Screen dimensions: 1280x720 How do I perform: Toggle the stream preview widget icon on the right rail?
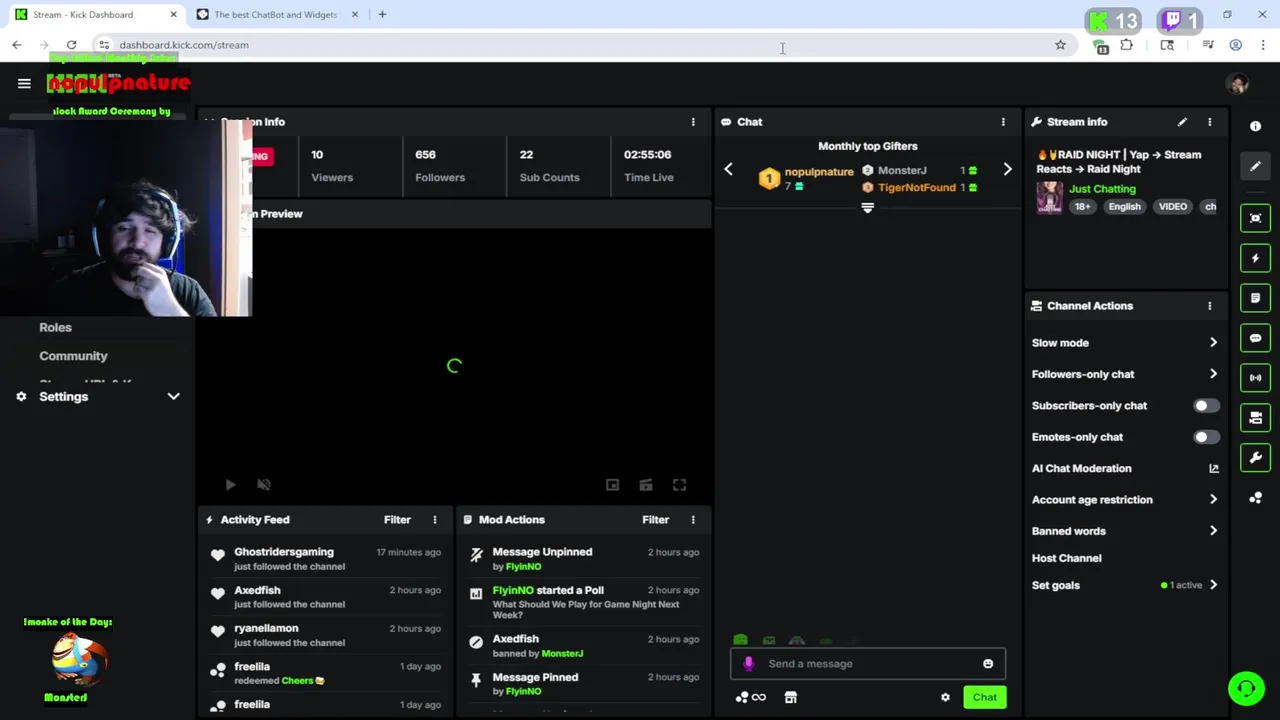1255,218
